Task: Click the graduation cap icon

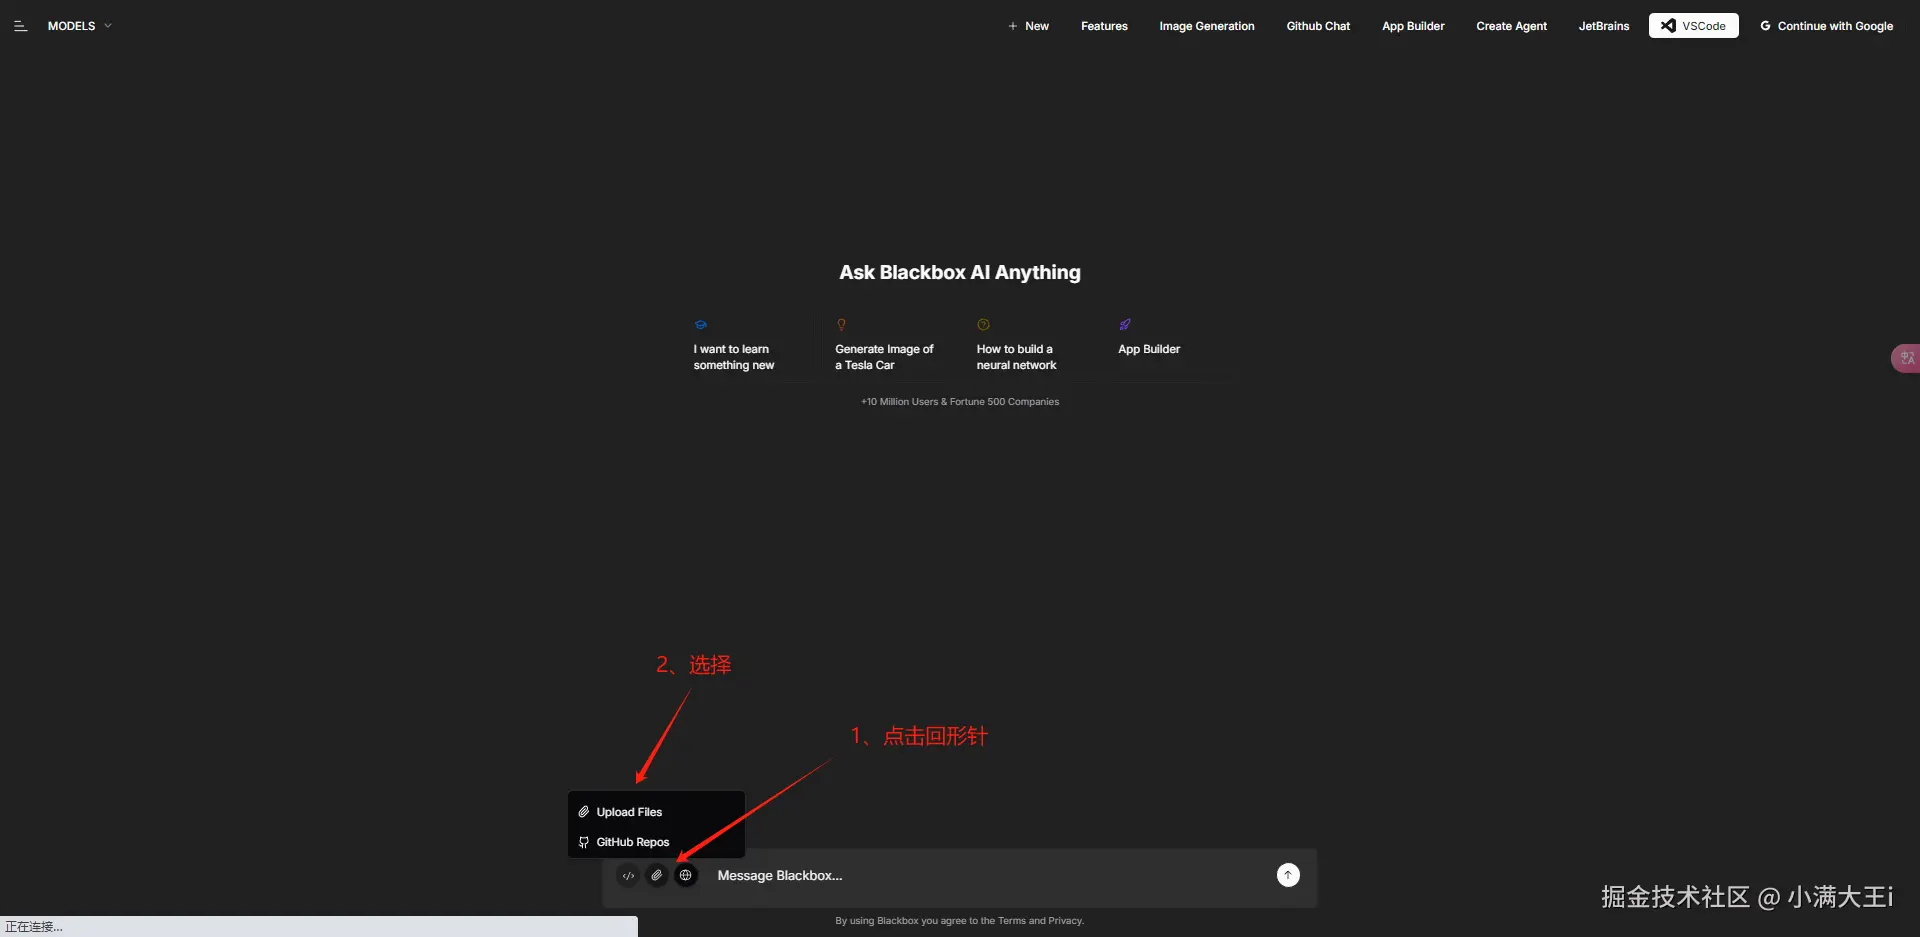Action: 700,325
